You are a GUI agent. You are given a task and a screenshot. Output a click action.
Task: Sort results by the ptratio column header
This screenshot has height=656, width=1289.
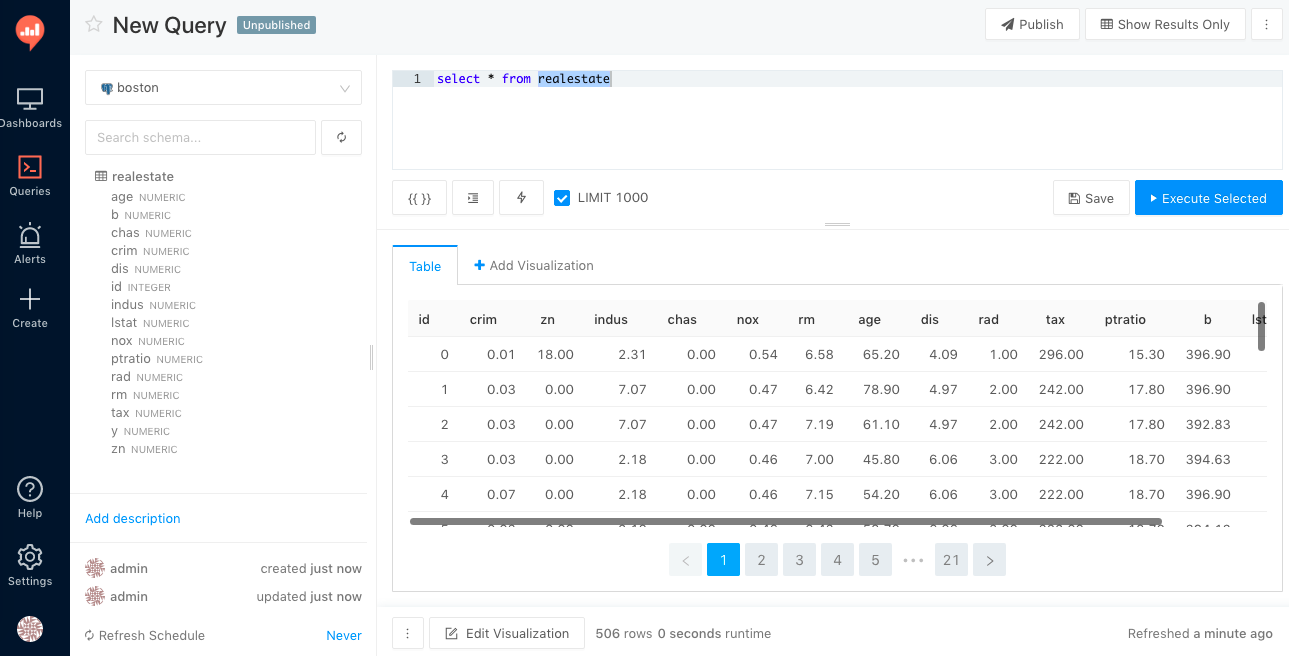(1125, 320)
